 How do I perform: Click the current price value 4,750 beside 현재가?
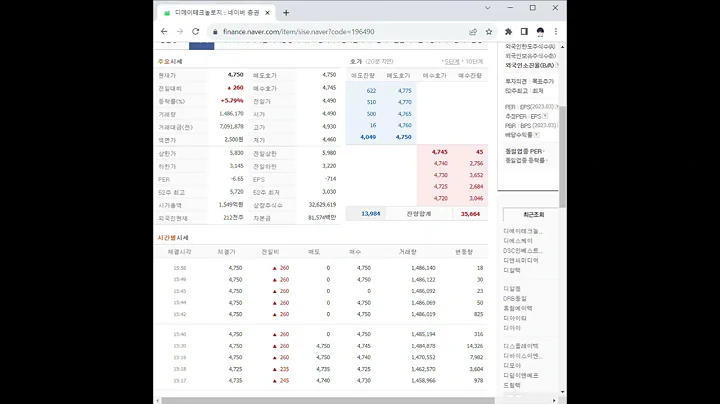pos(236,74)
